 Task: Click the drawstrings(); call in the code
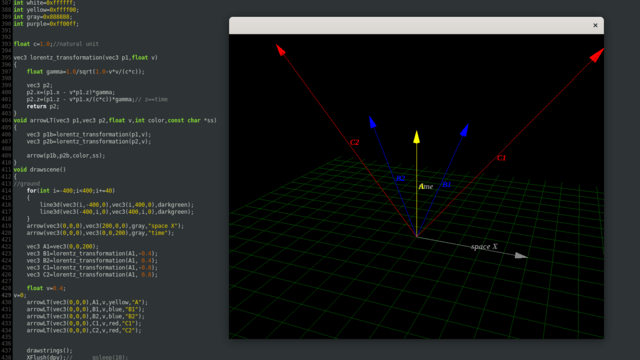coord(49,351)
